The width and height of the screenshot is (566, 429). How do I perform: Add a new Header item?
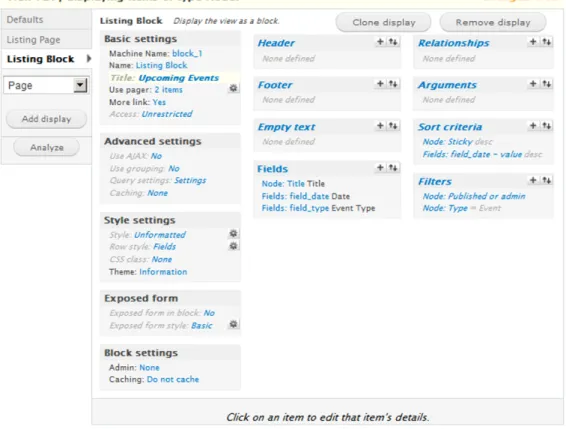[x=380, y=42]
